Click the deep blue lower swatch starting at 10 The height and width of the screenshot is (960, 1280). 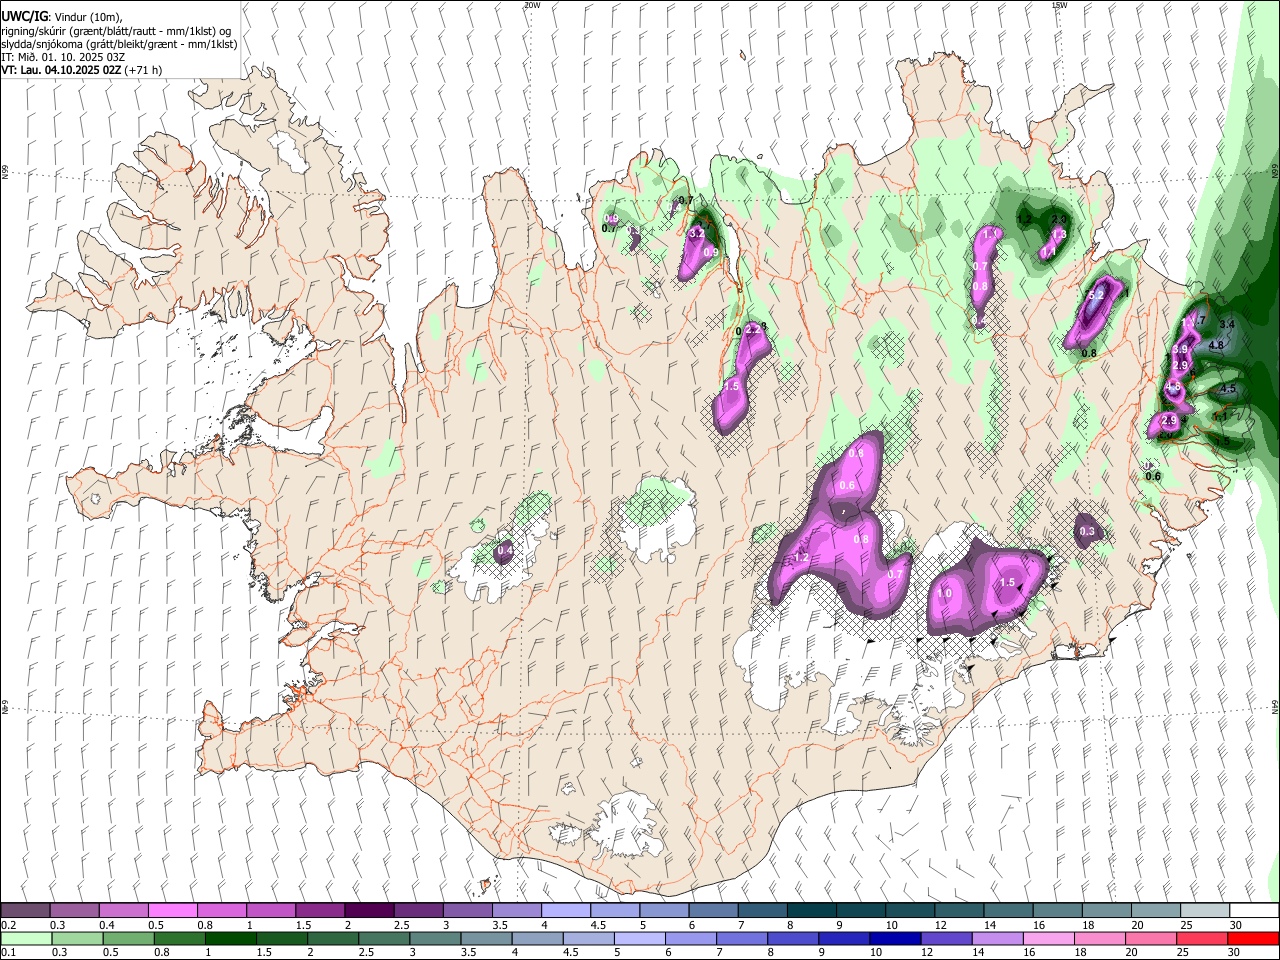tap(895, 938)
